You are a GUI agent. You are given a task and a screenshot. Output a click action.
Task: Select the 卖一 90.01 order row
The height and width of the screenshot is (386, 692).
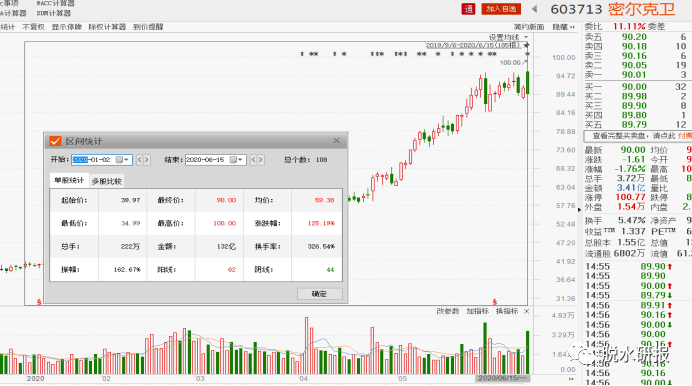coord(636,75)
